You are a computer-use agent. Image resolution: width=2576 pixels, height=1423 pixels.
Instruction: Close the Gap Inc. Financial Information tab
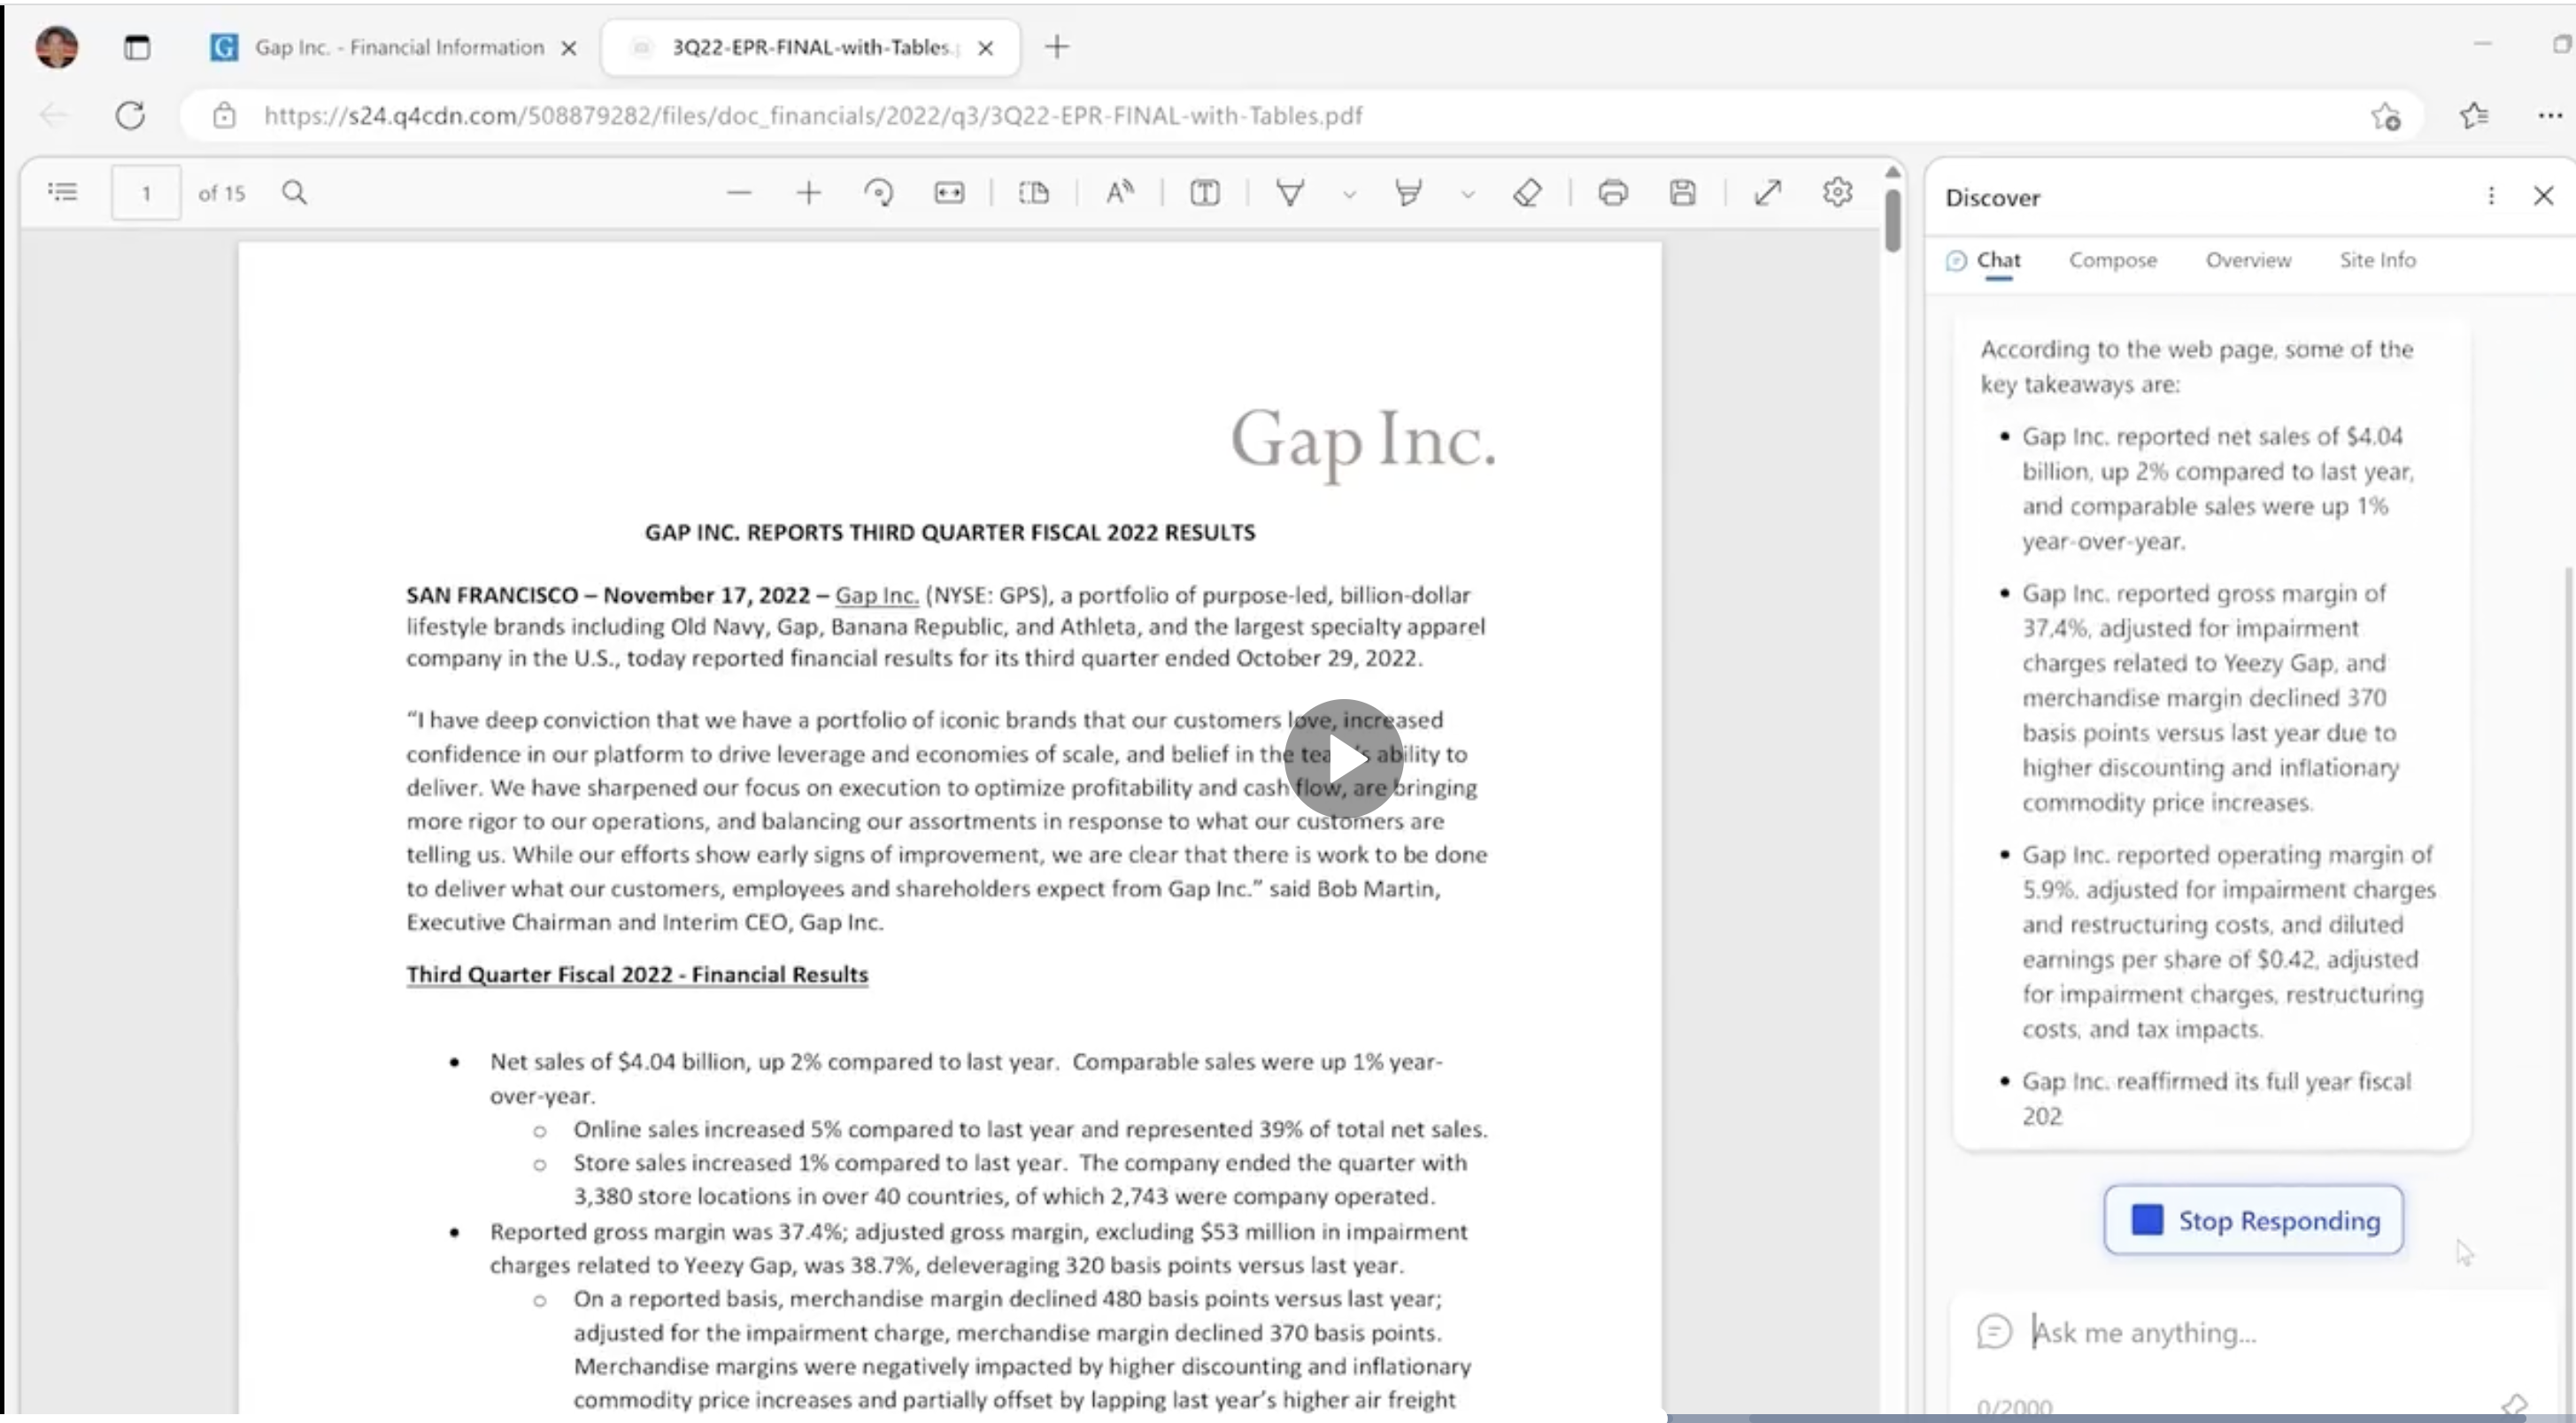coord(568,47)
